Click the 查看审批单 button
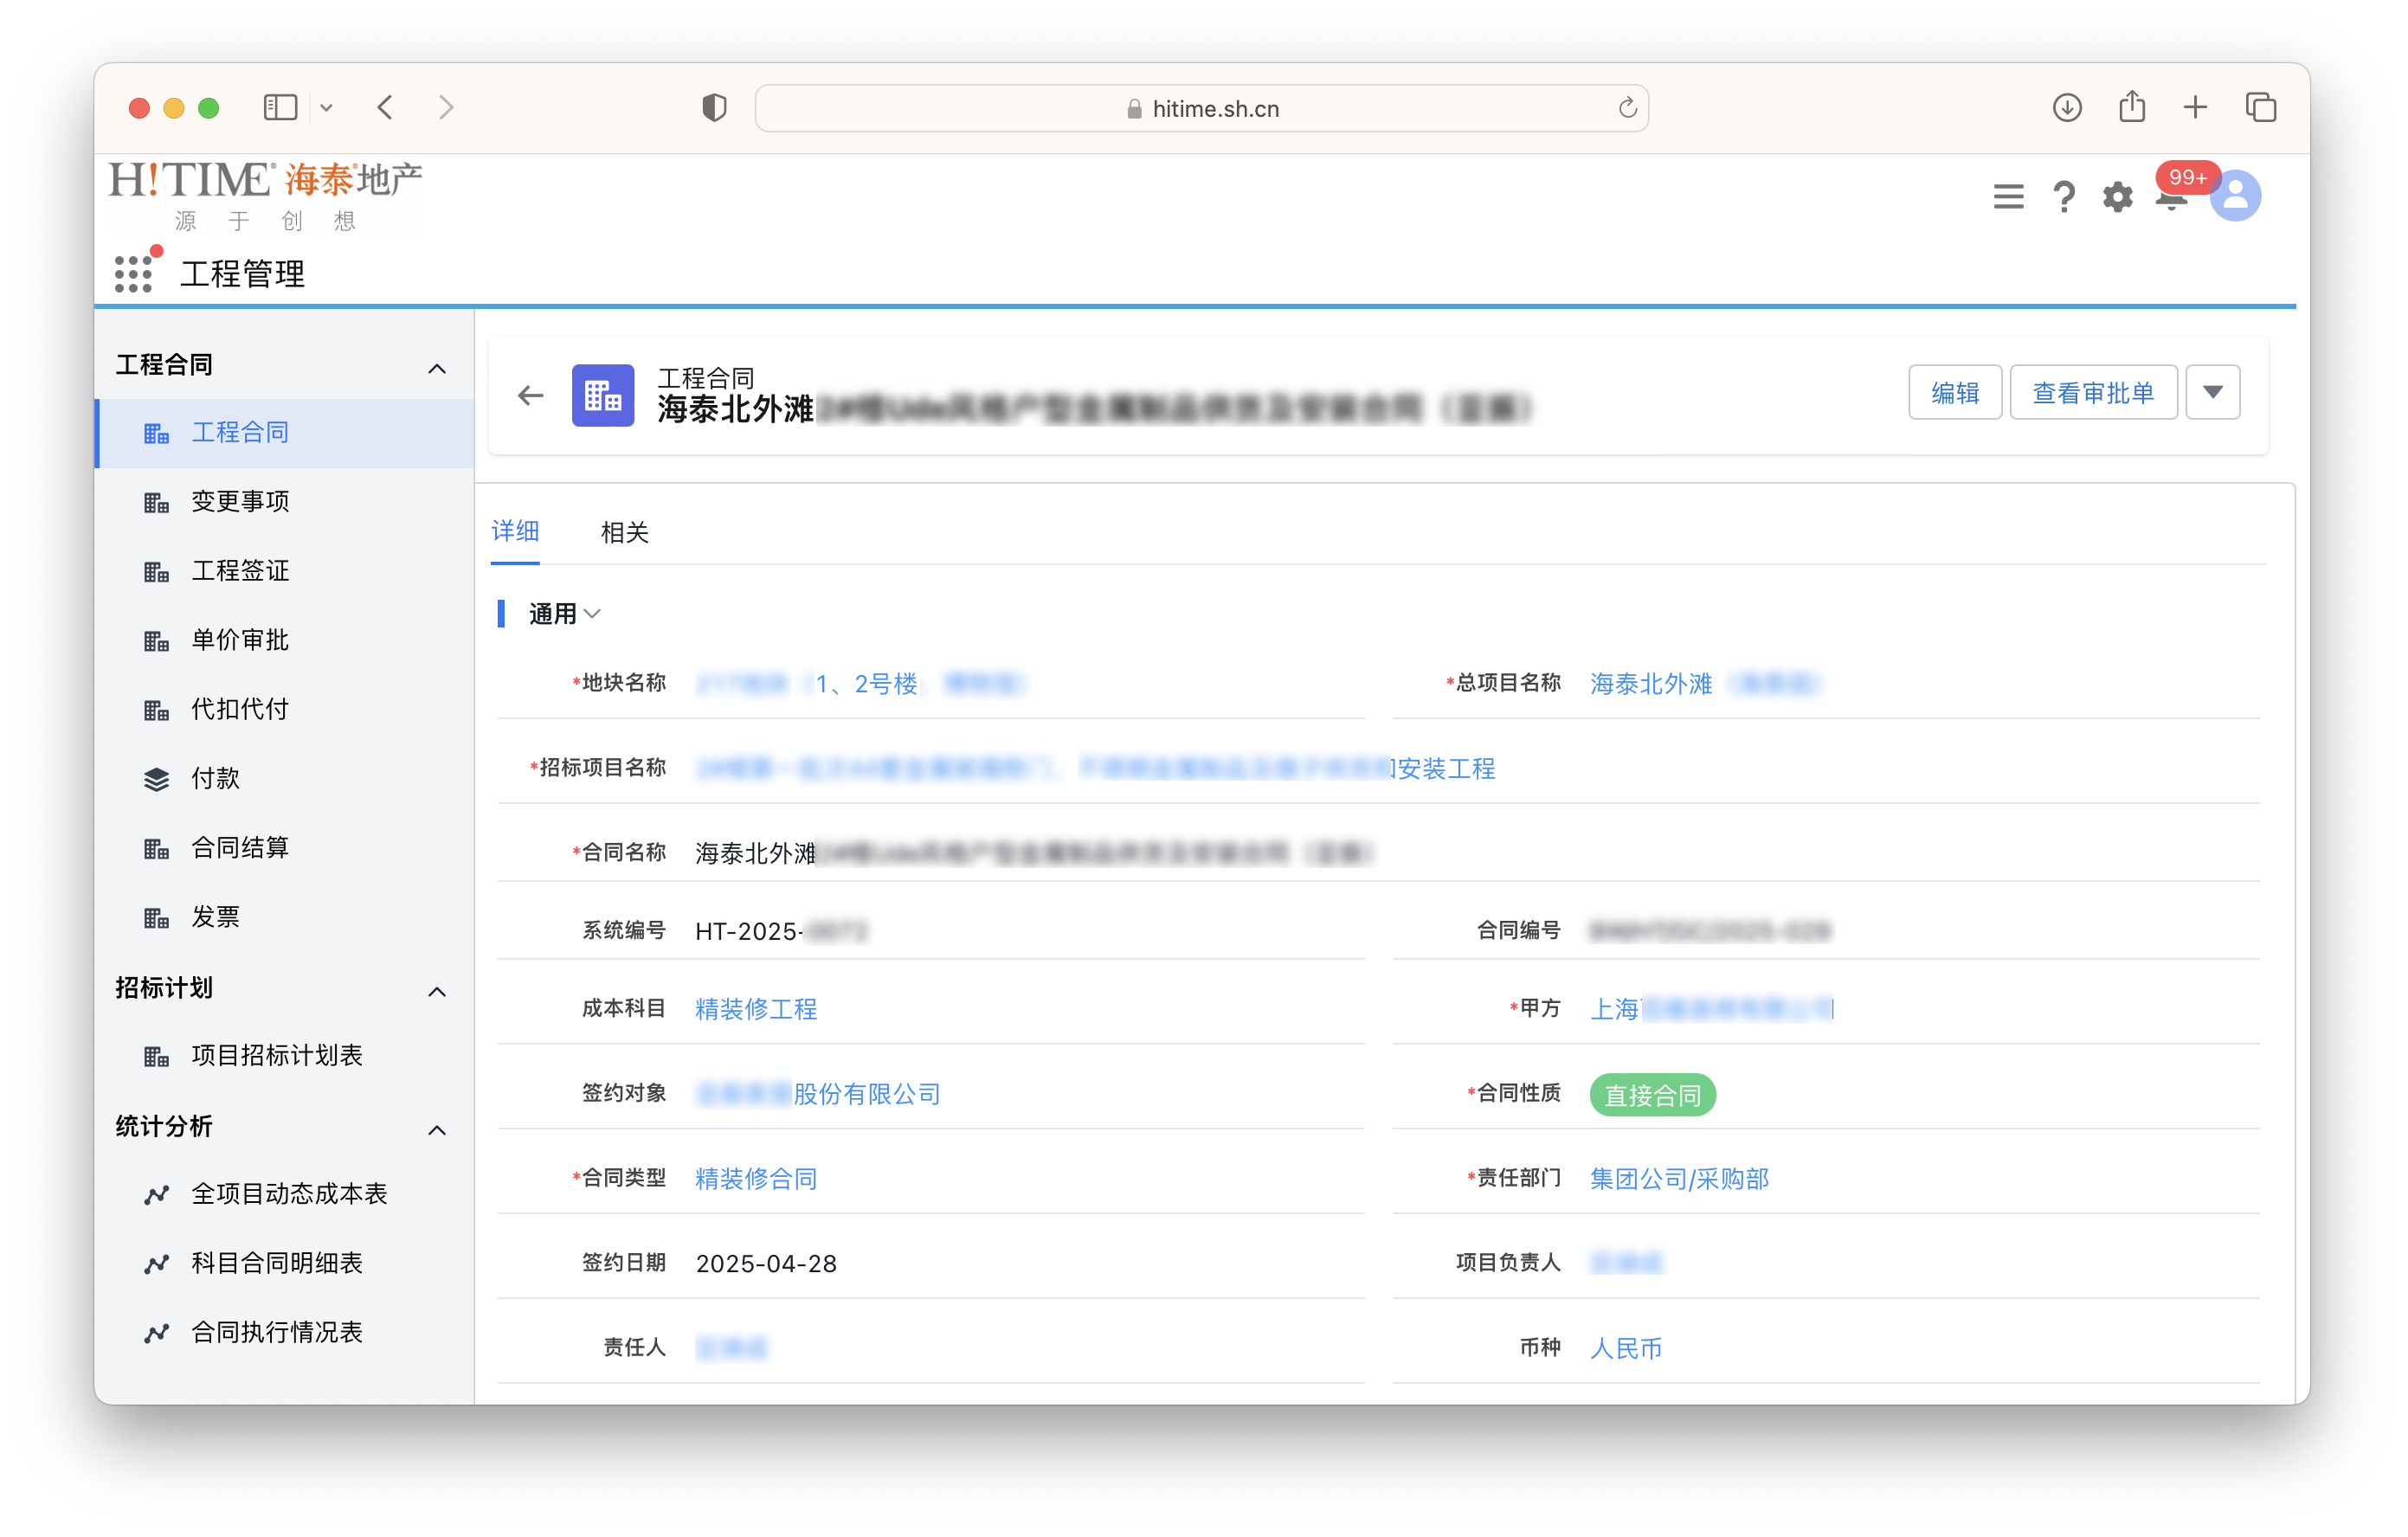2408x1537 pixels. pos(2093,392)
